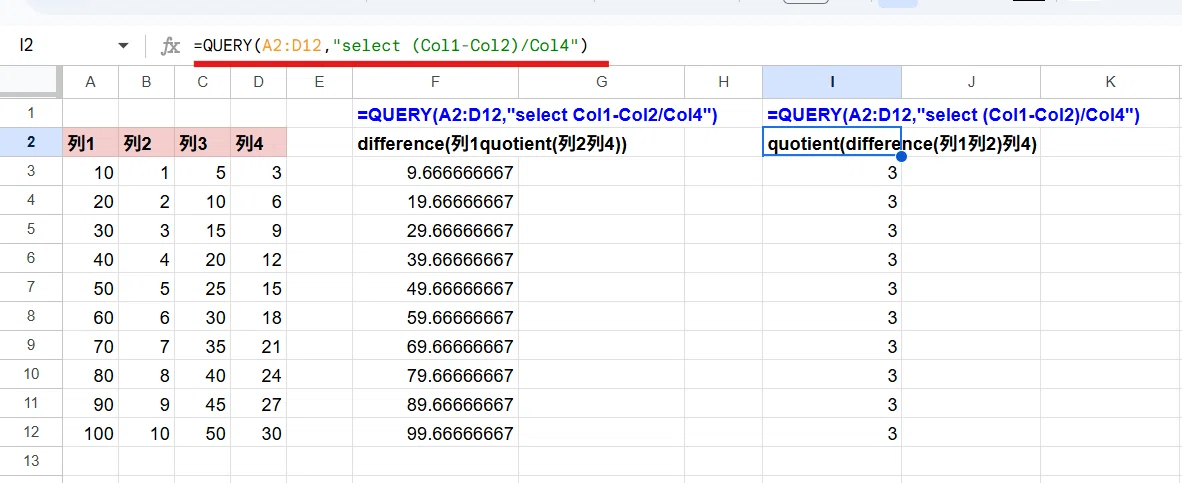Click cell with value 99.66666667
1182x483 pixels.
click(435, 433)
